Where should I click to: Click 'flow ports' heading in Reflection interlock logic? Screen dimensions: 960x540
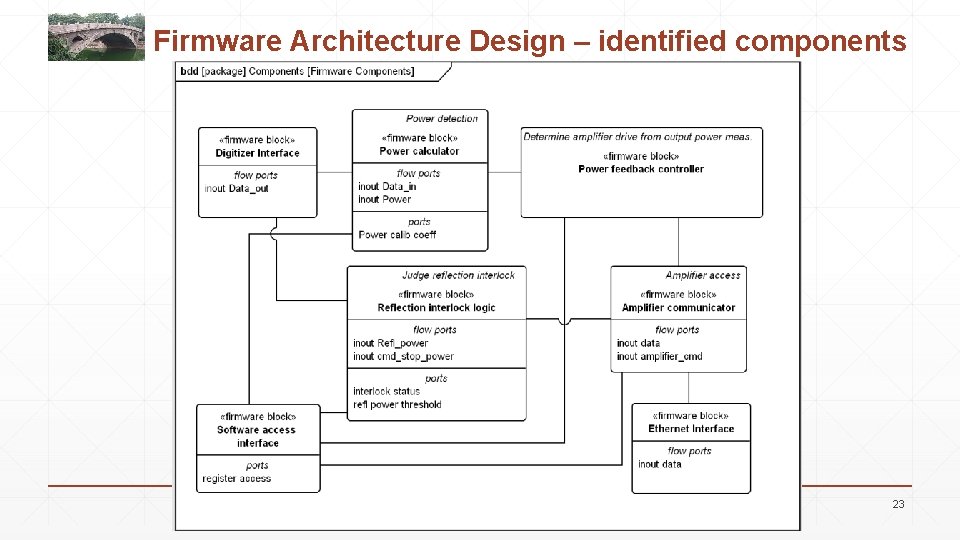(435, 330)
